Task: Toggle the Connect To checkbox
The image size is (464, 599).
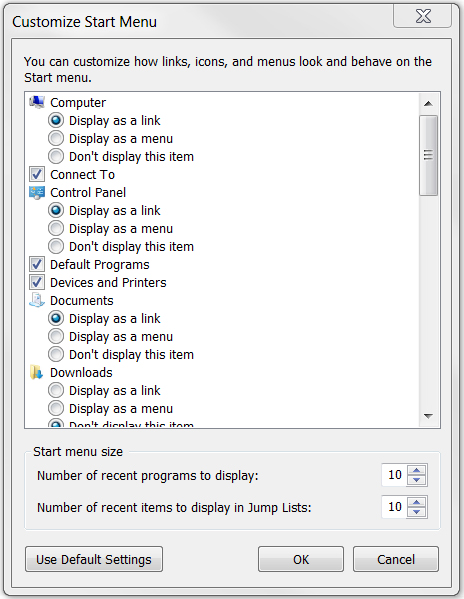Action: pyautogui.click(x=37, y=175)
